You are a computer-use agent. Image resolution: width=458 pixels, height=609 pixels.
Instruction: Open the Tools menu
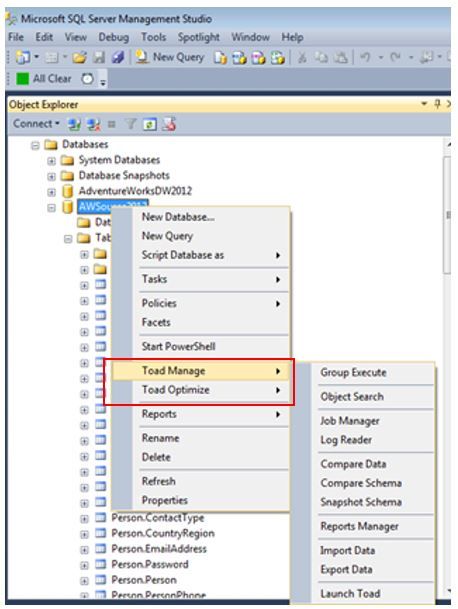click(153, 37)
